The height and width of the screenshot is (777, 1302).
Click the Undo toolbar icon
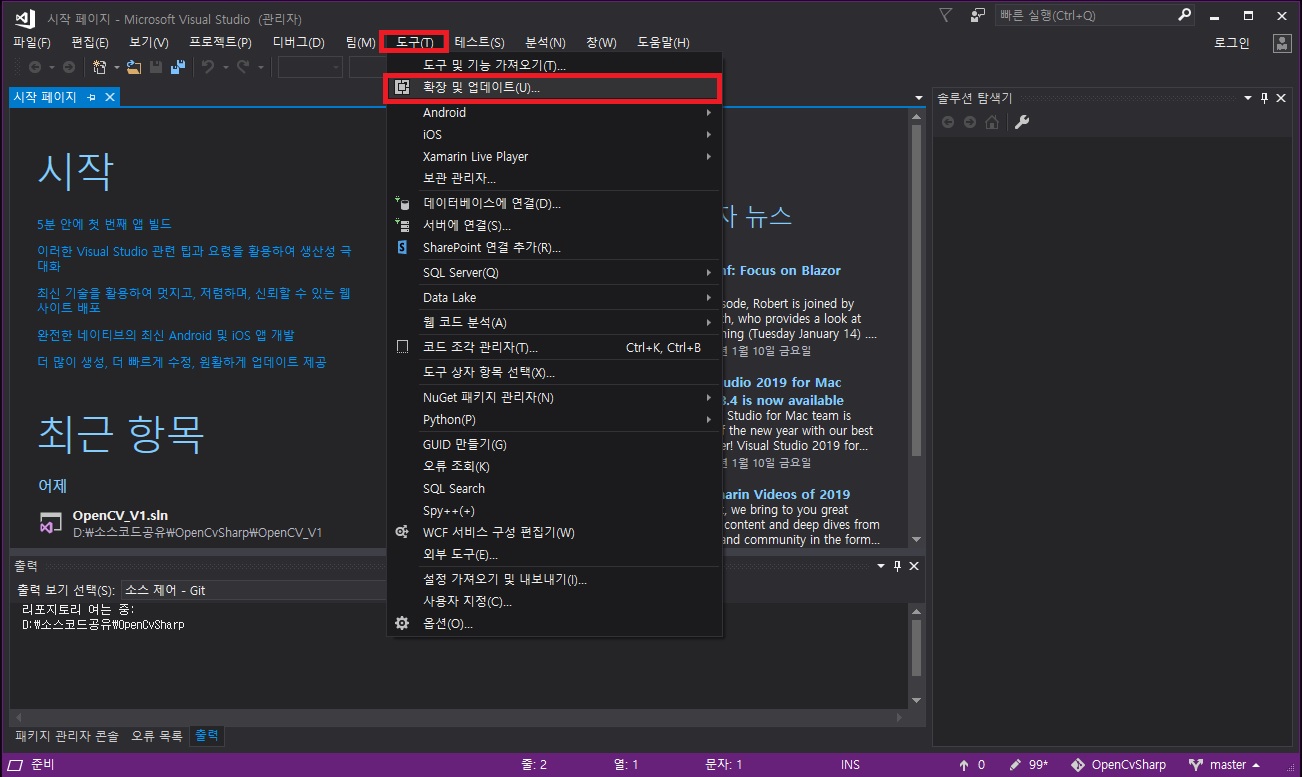208,67
